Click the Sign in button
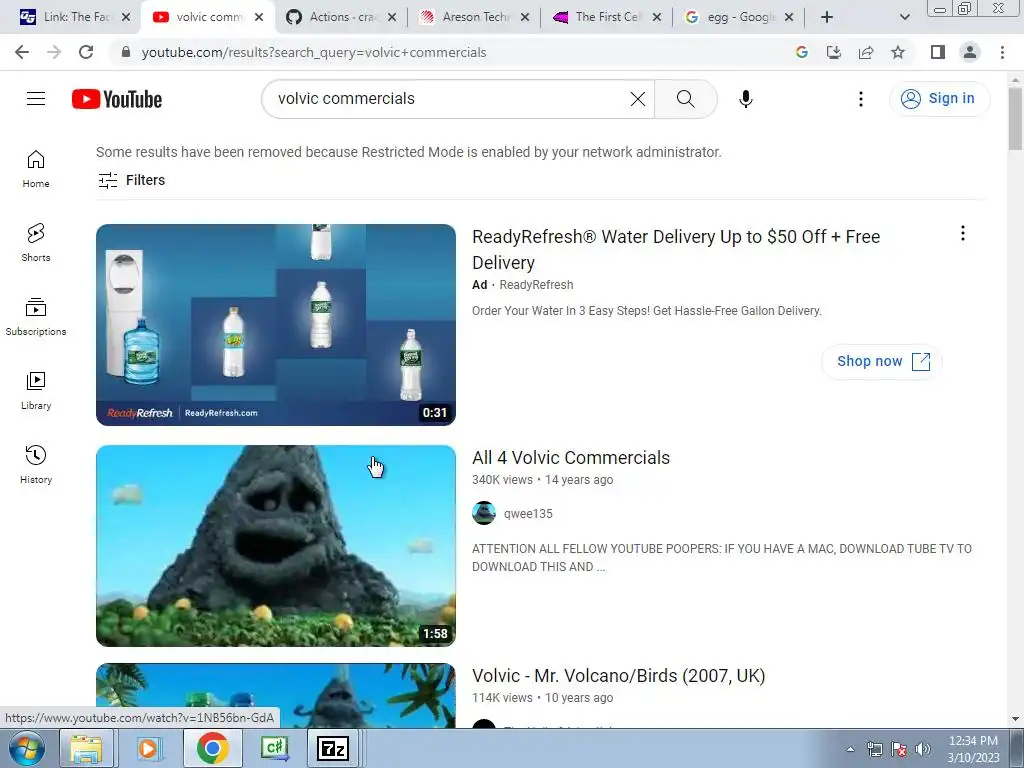The height and width of the screenshot is (768, 1024). pos(939,99)
